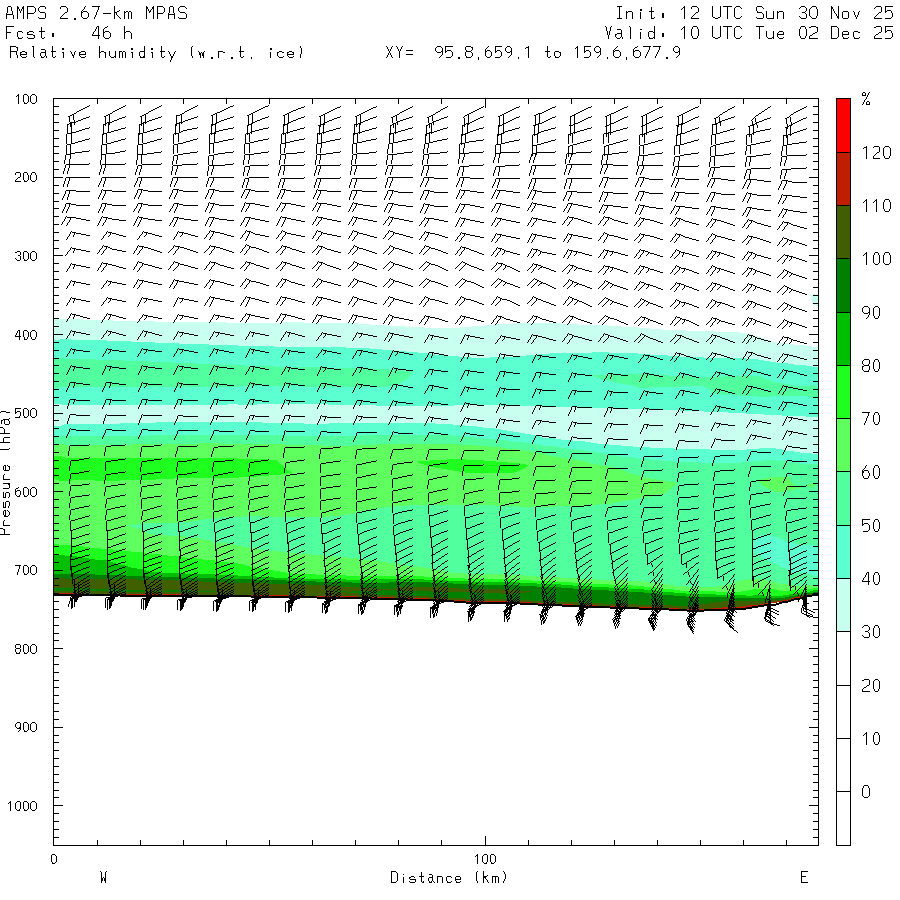The width and height of the screenshot is (900, 900).
Task: Click the '900' pressure axis label
Action: pos(26,727)
